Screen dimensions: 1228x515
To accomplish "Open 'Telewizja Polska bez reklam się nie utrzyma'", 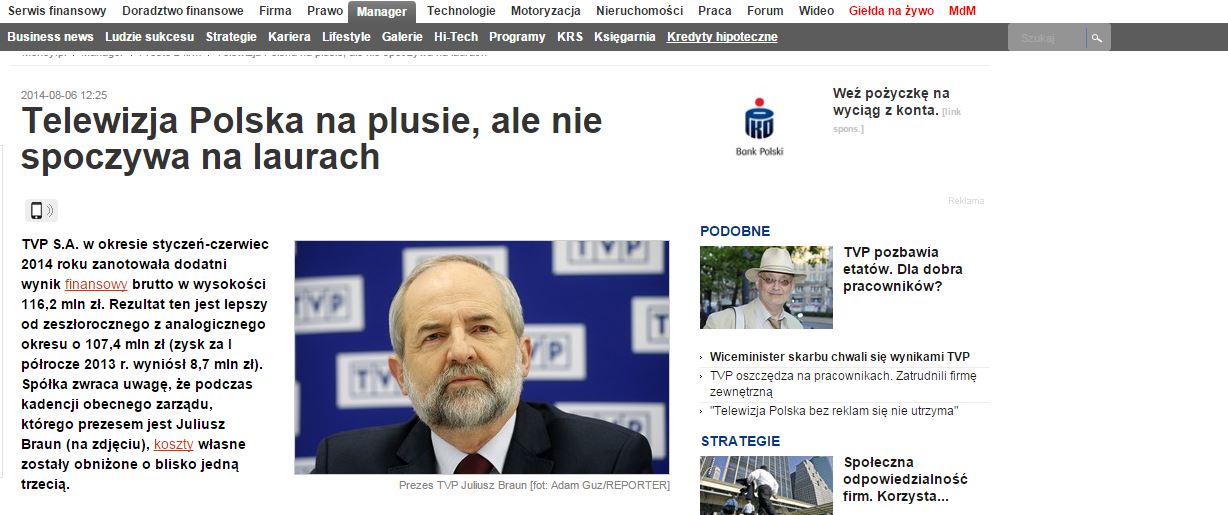I will point(834,411).
